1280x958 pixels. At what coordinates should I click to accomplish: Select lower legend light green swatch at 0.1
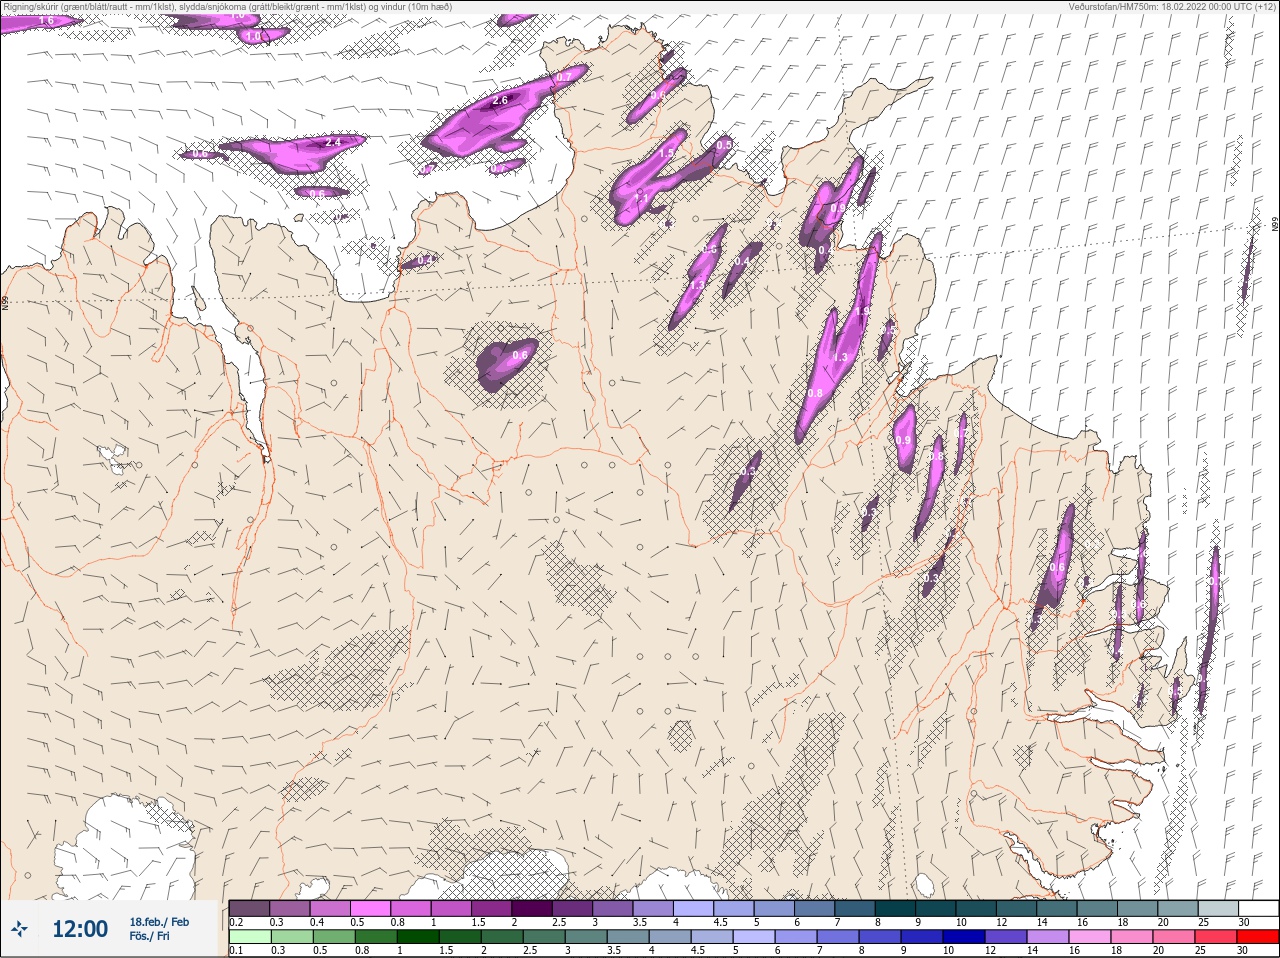(250, 938)
